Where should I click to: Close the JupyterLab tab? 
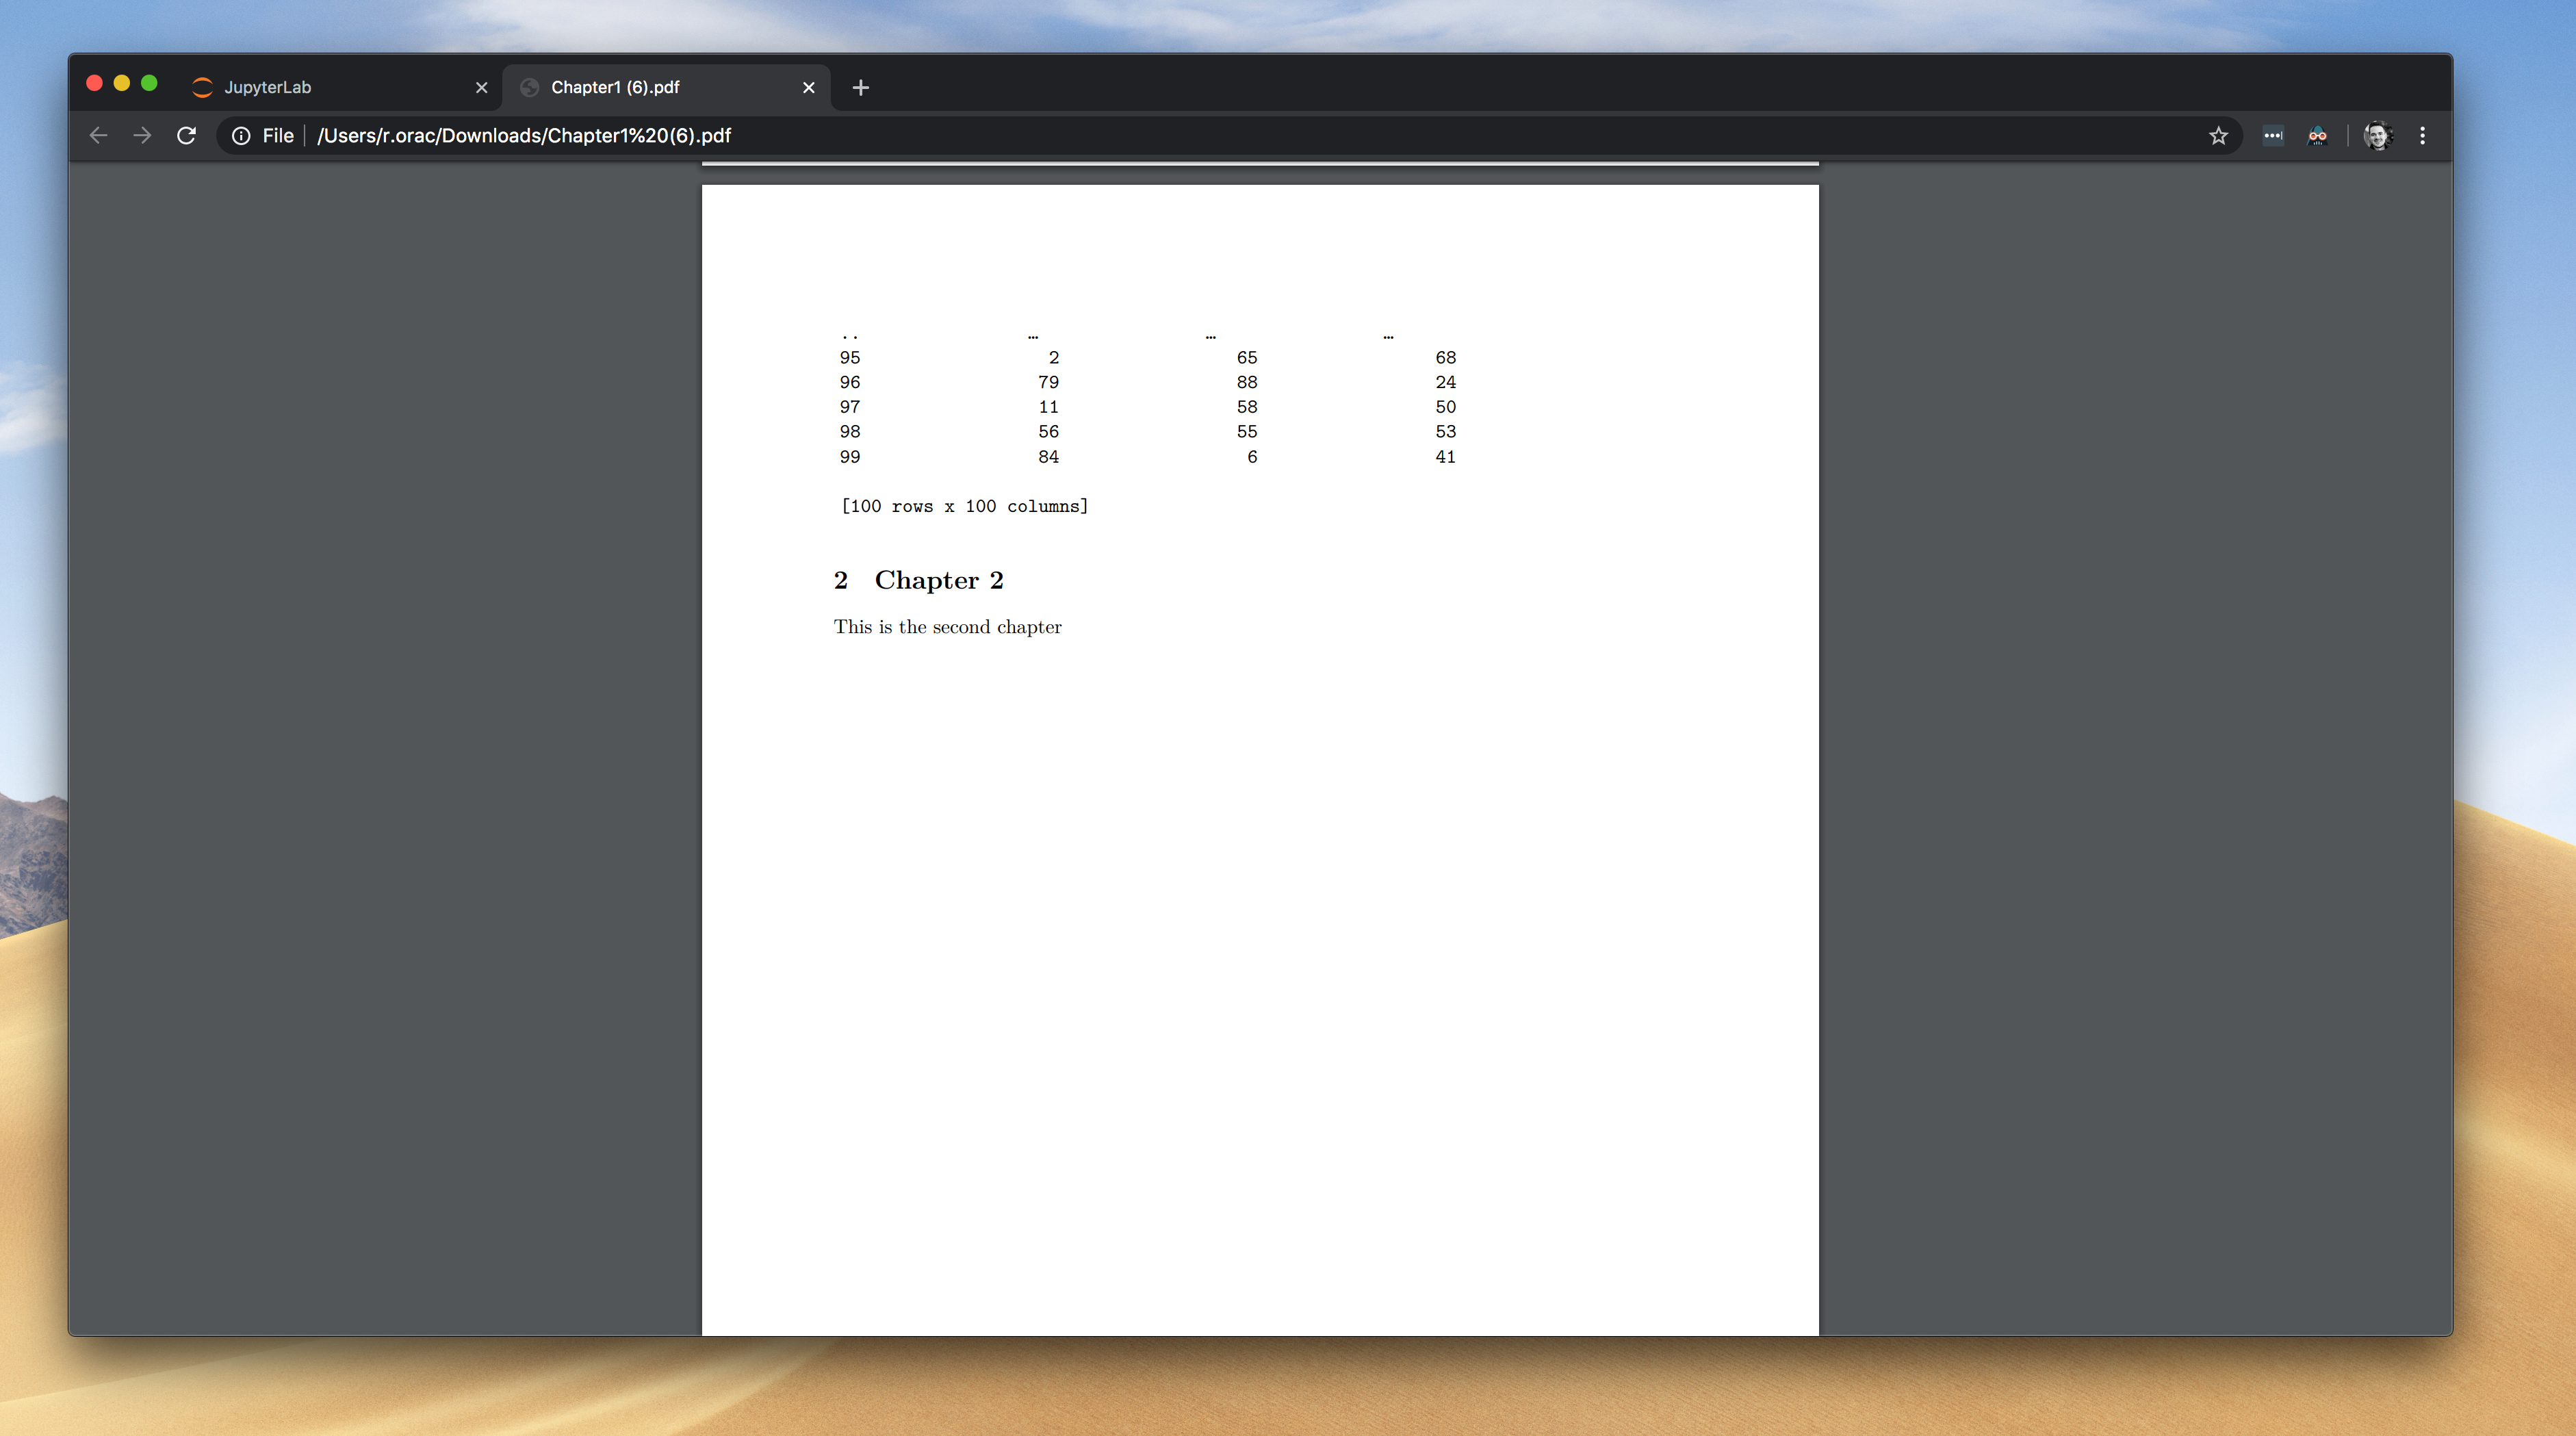pyautogui.click(x=482, y=88)
